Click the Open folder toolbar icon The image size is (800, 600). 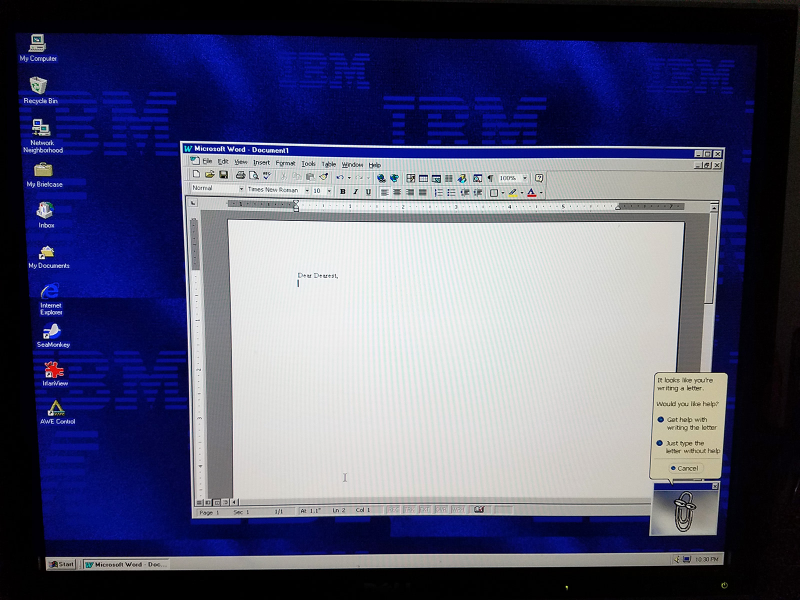(209, 174)
